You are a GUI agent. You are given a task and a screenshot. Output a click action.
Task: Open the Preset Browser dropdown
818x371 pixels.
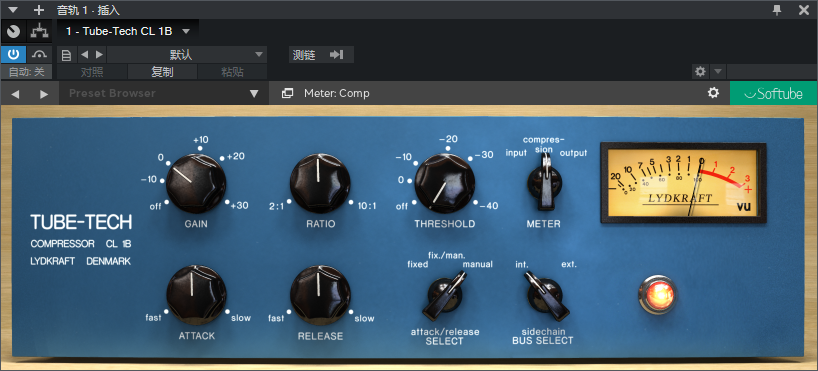(x=163, y=93)
